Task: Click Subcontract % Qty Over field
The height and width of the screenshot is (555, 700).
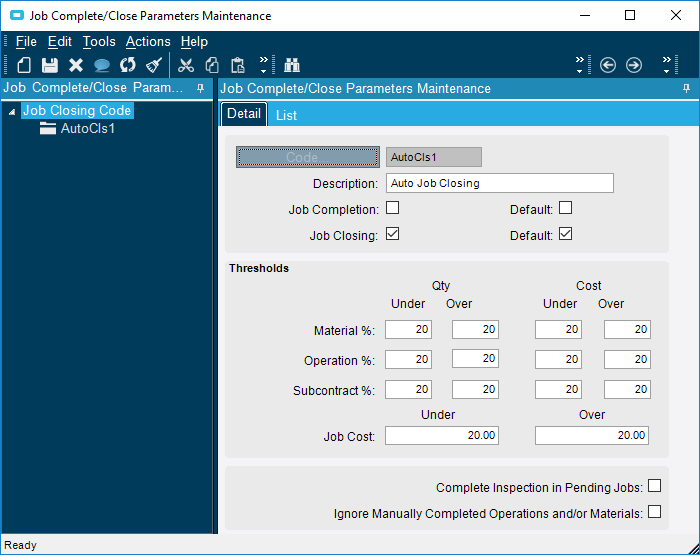Action: point(475,389)
